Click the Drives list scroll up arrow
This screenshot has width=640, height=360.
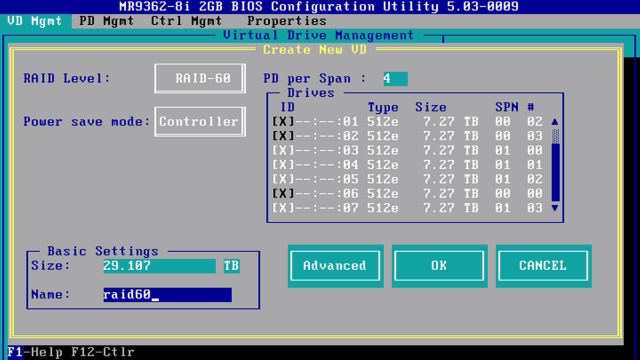[555, 122]
